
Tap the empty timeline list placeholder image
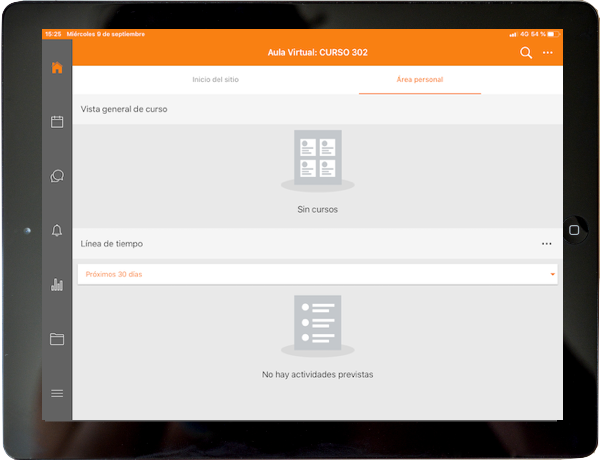(x=318, y=323)
